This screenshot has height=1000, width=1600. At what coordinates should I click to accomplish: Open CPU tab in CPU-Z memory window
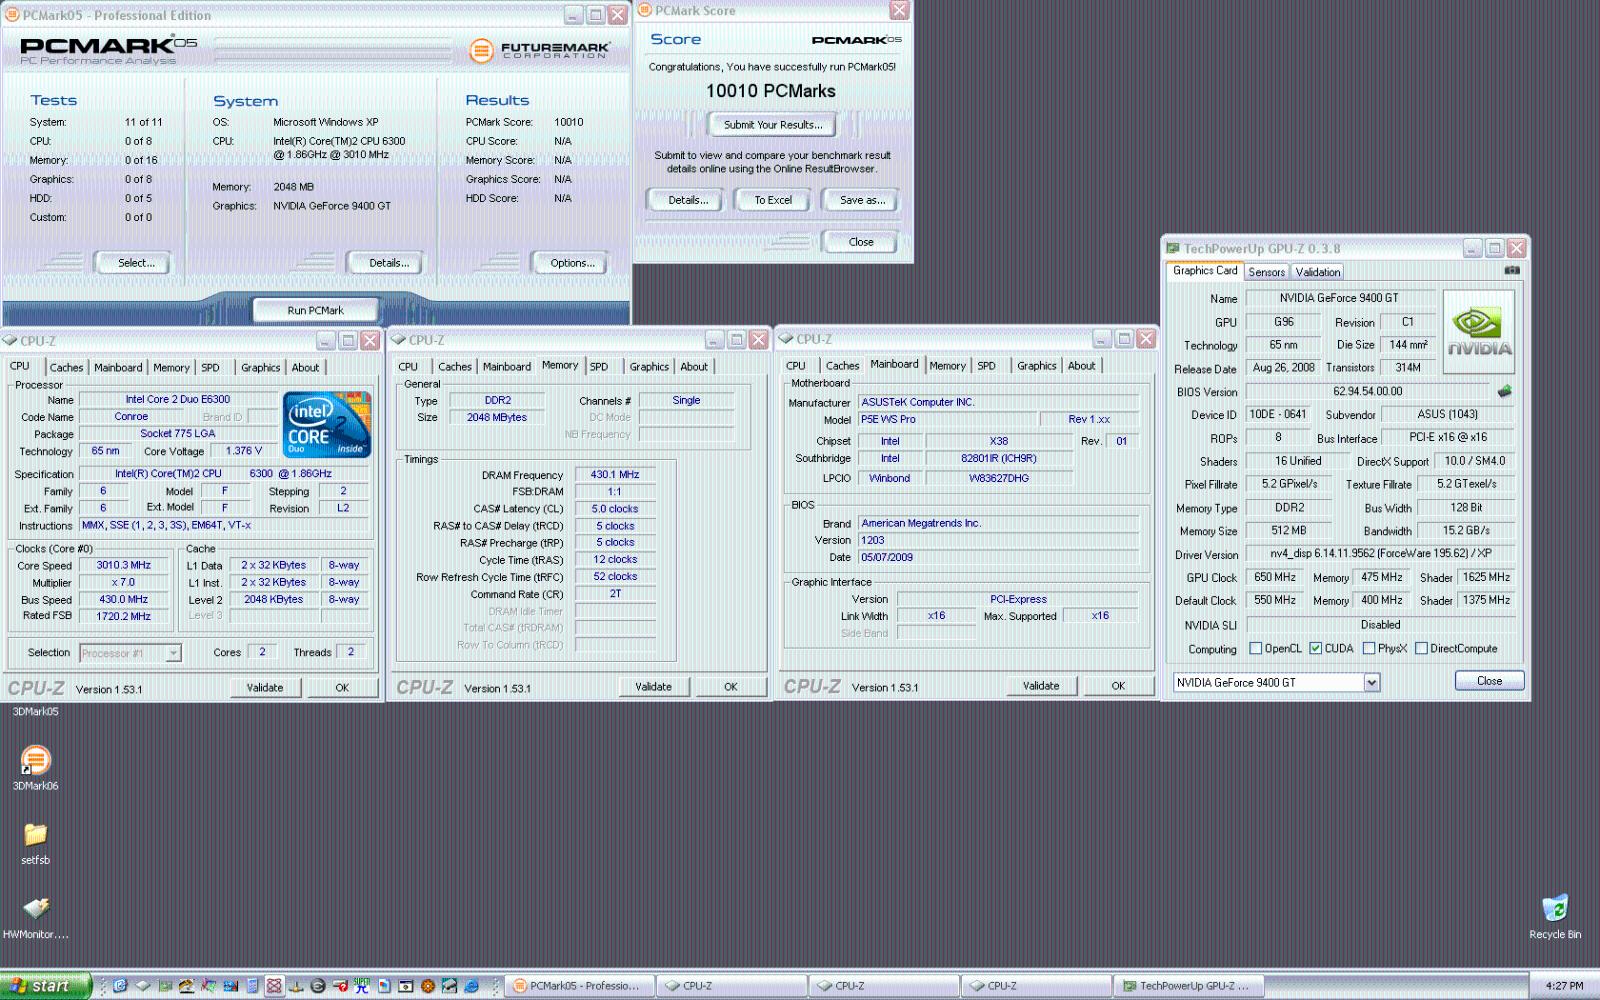pos(408,366)
